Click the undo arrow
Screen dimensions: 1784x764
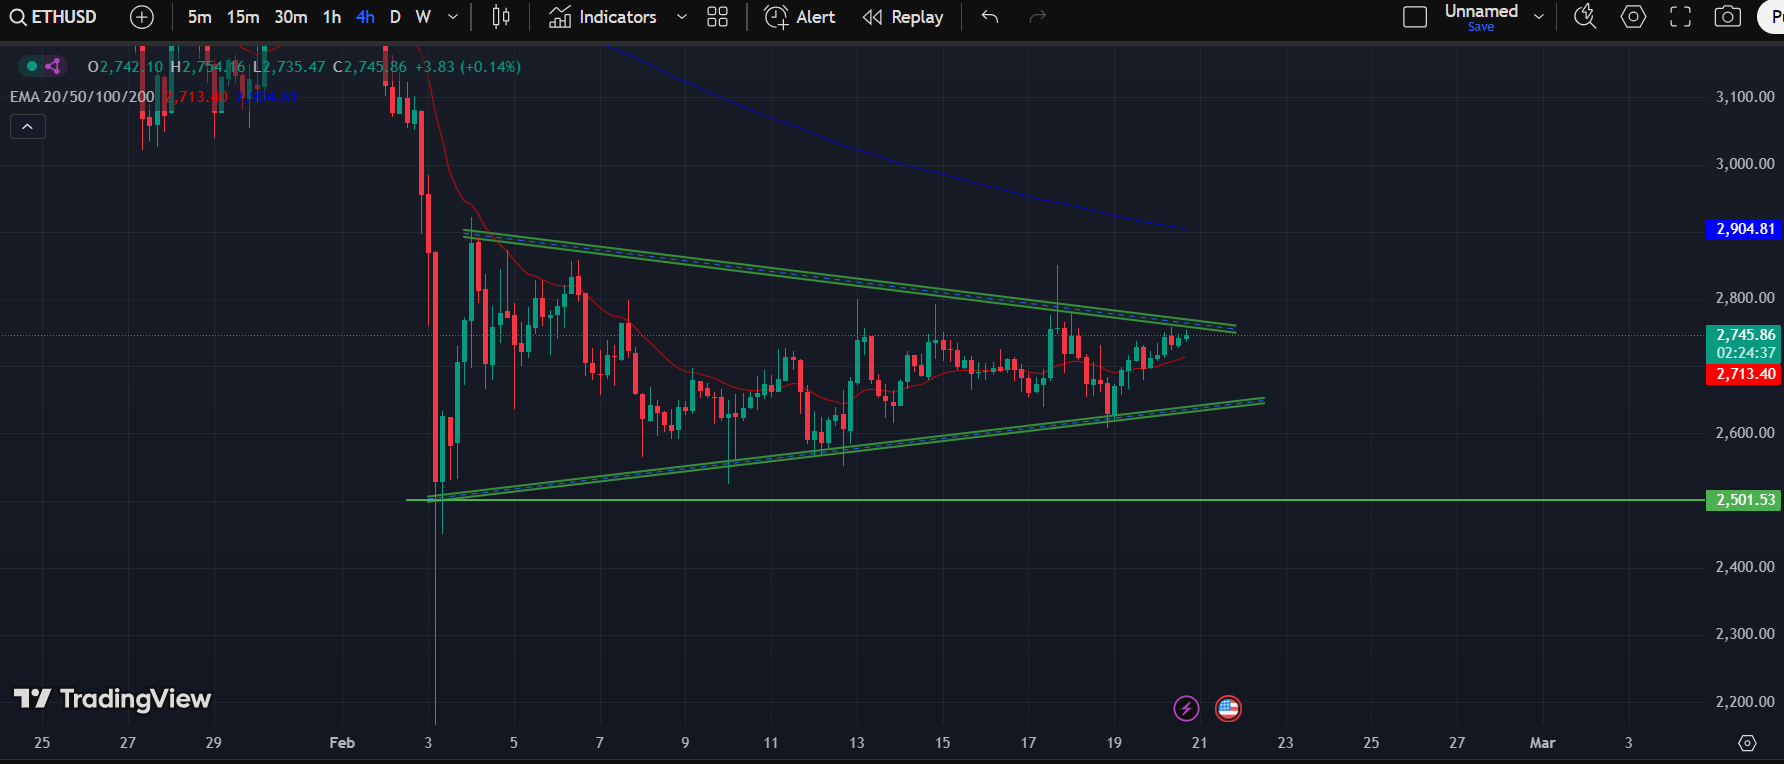pos(990,17)
